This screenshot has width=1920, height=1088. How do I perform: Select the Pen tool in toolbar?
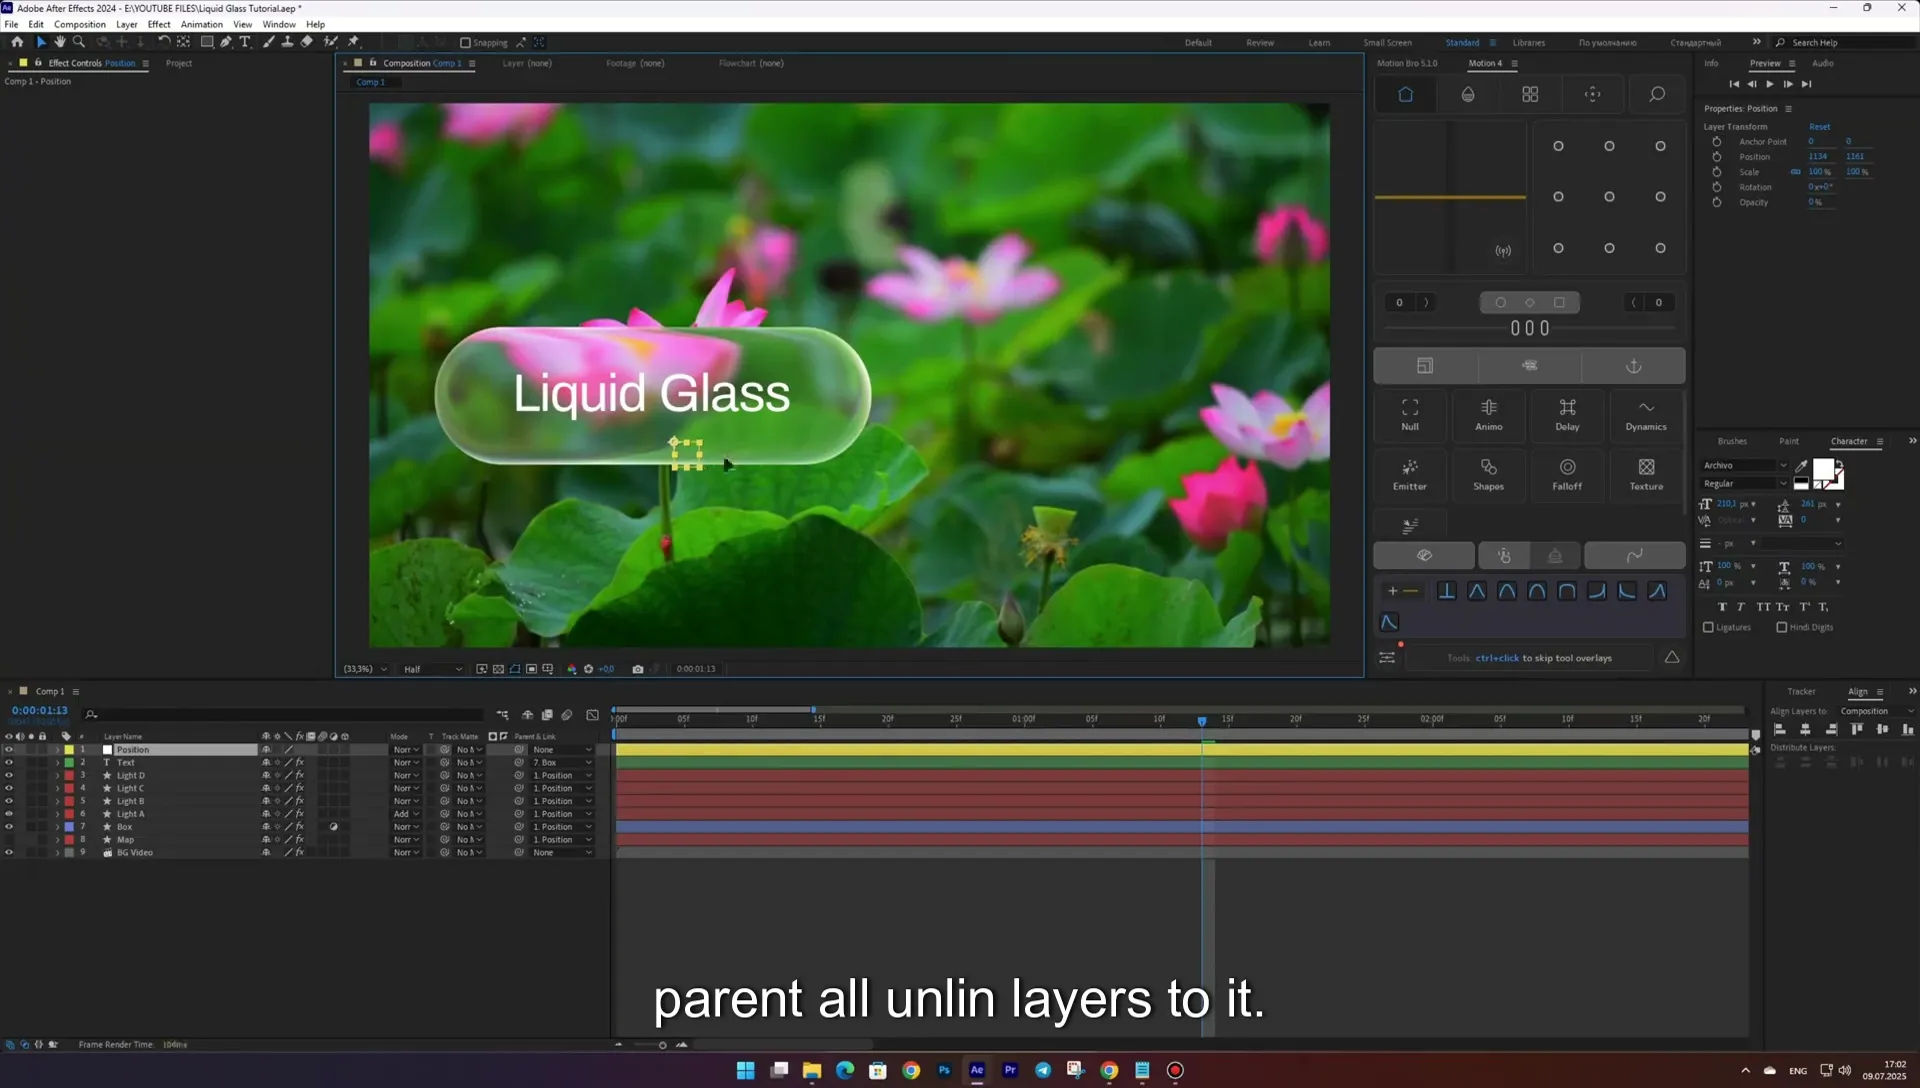[x=226, y=42]
